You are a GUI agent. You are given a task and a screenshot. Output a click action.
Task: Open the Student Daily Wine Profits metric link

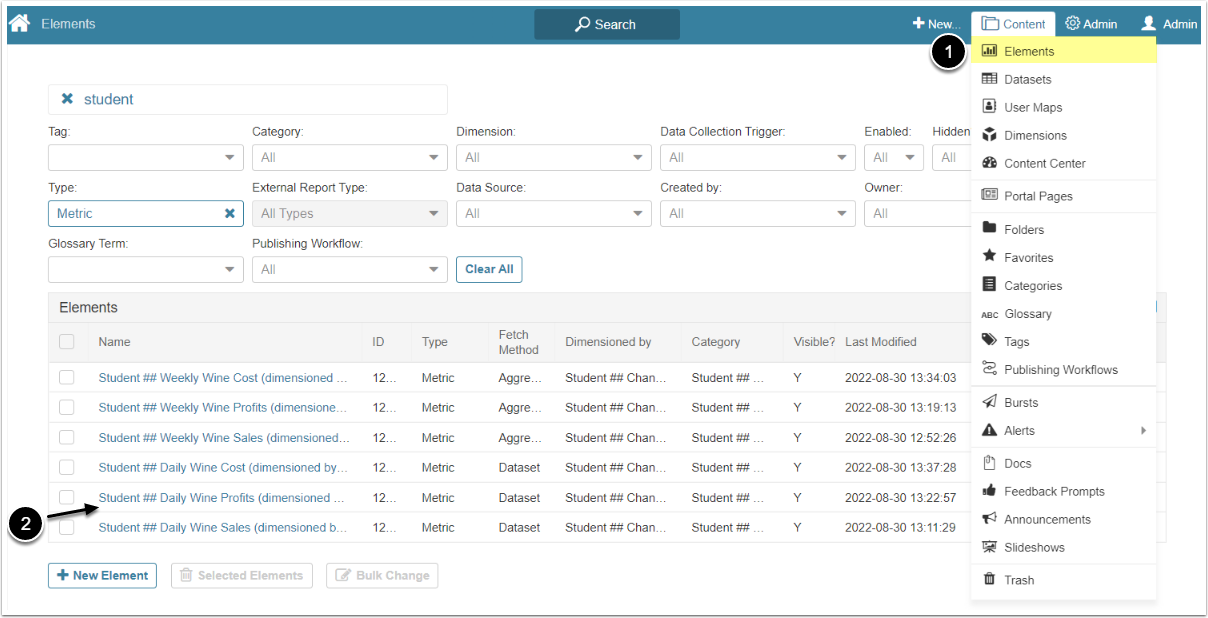coord(221,498)
